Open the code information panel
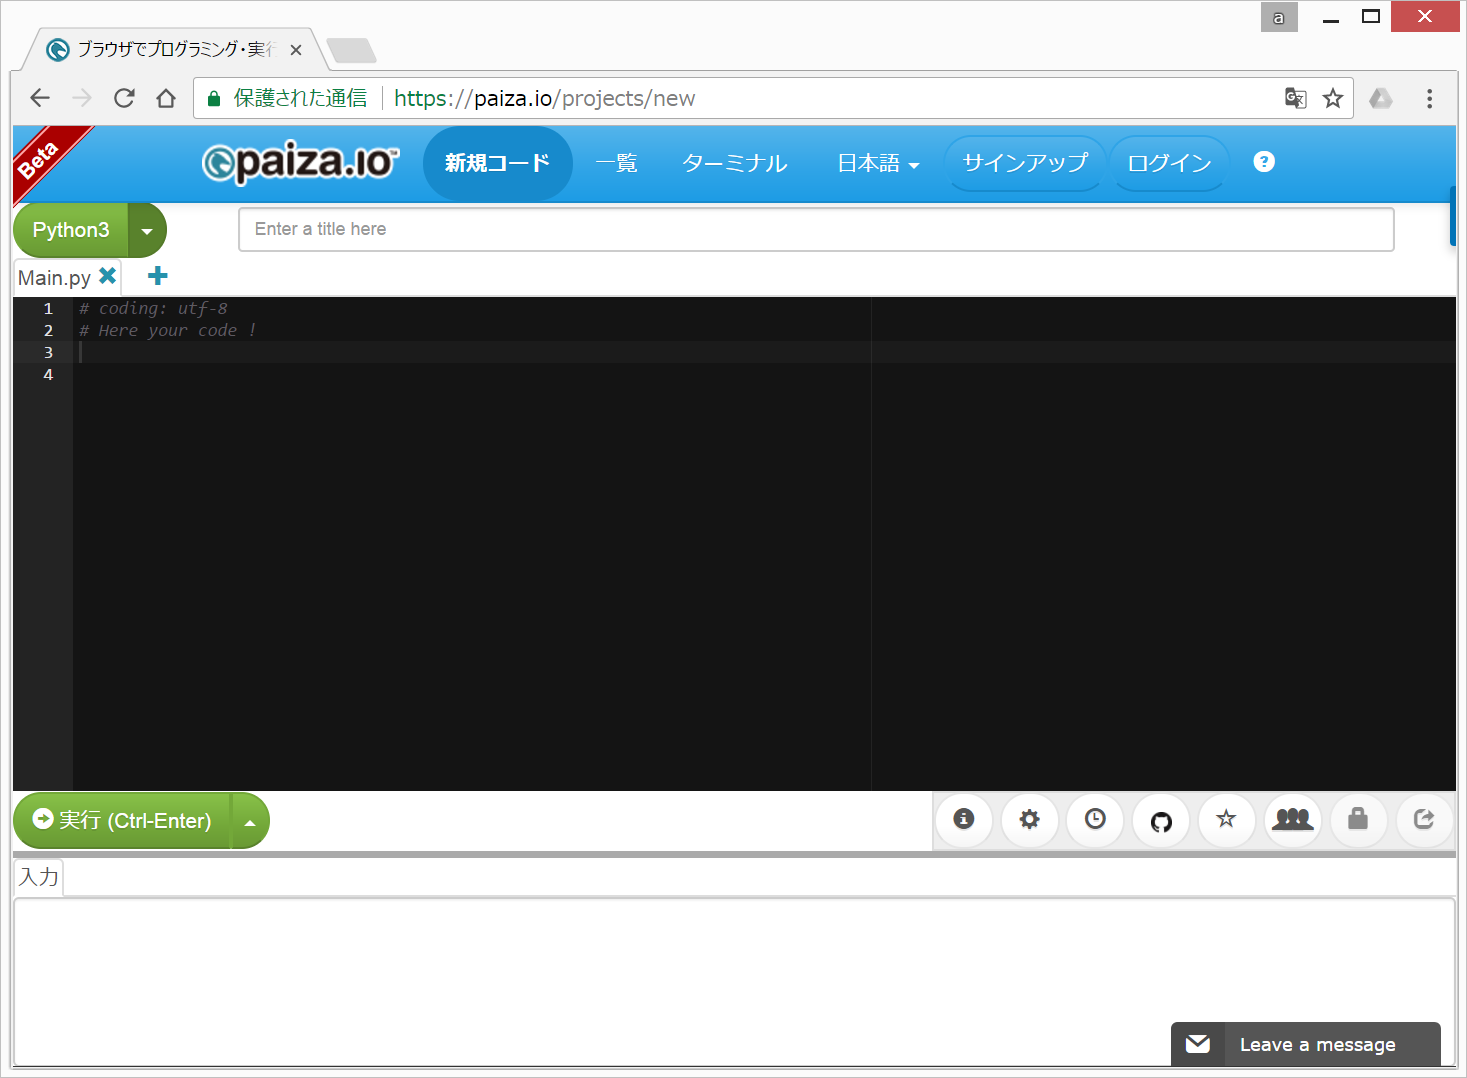 click(963, 820)
